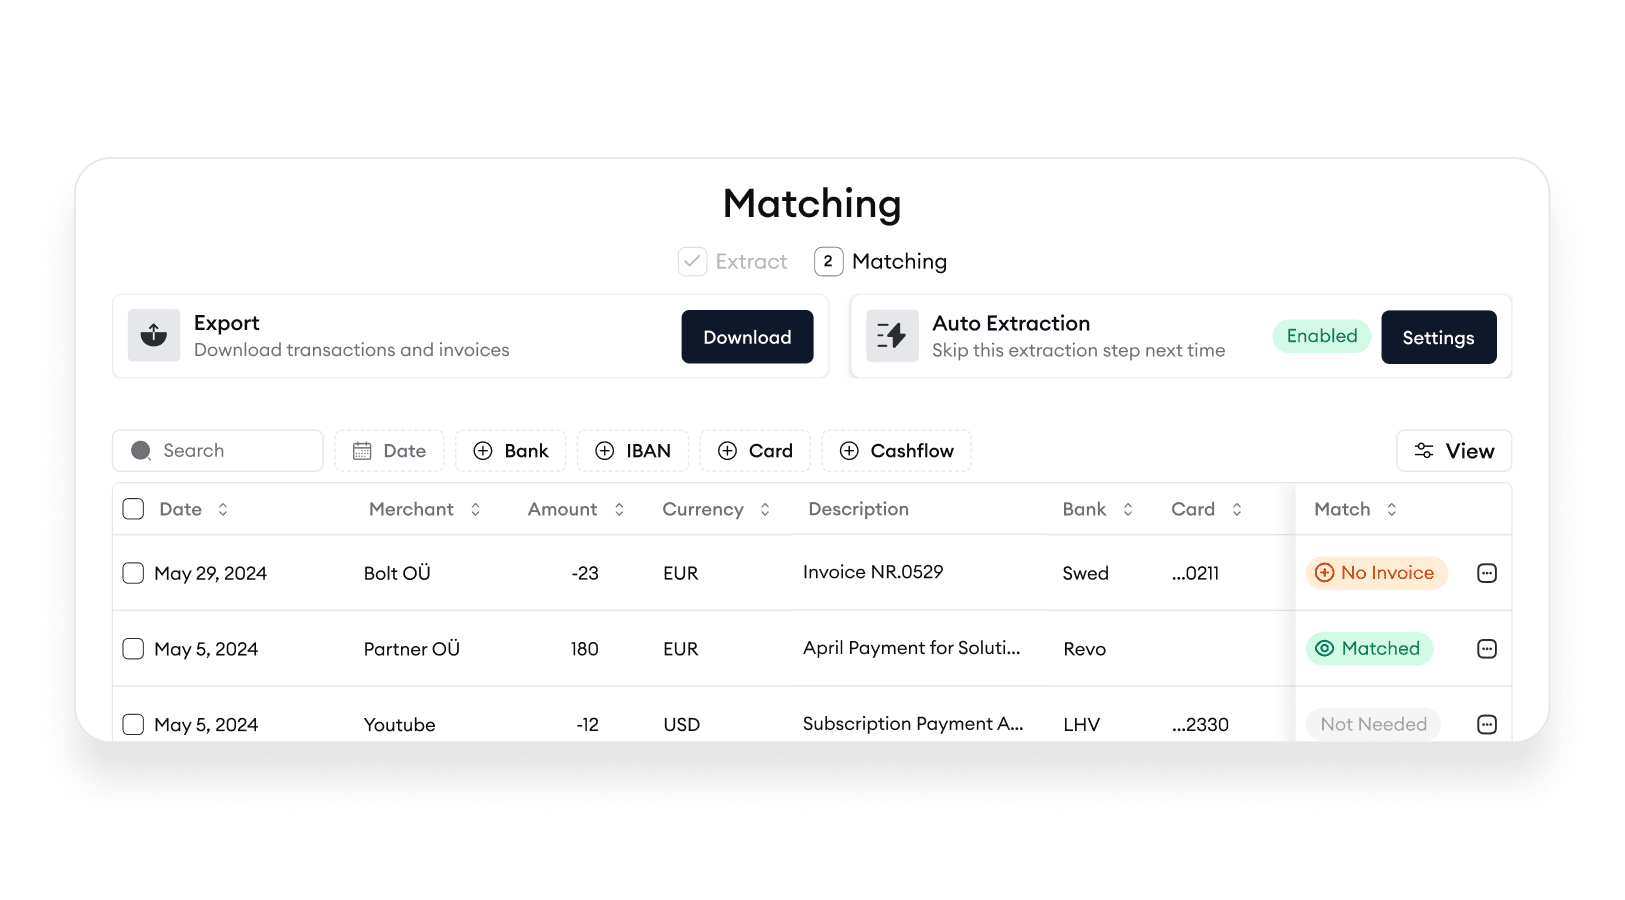Click the ellipsis menu on the Bolt OÜ row
This screenshot has height=900, width=1625.
point(1487,572)
